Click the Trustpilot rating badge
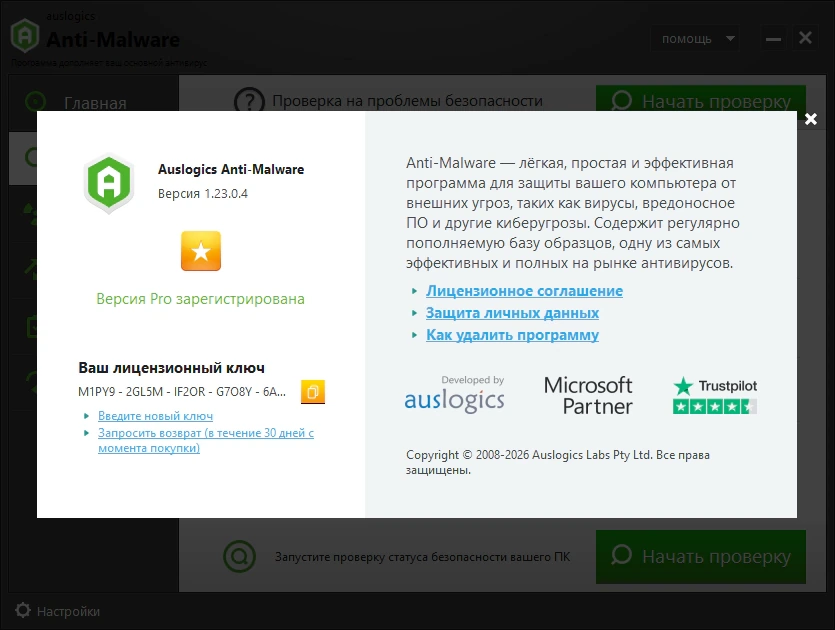Screen dimensions: 835x630 (x=715, y=395)
